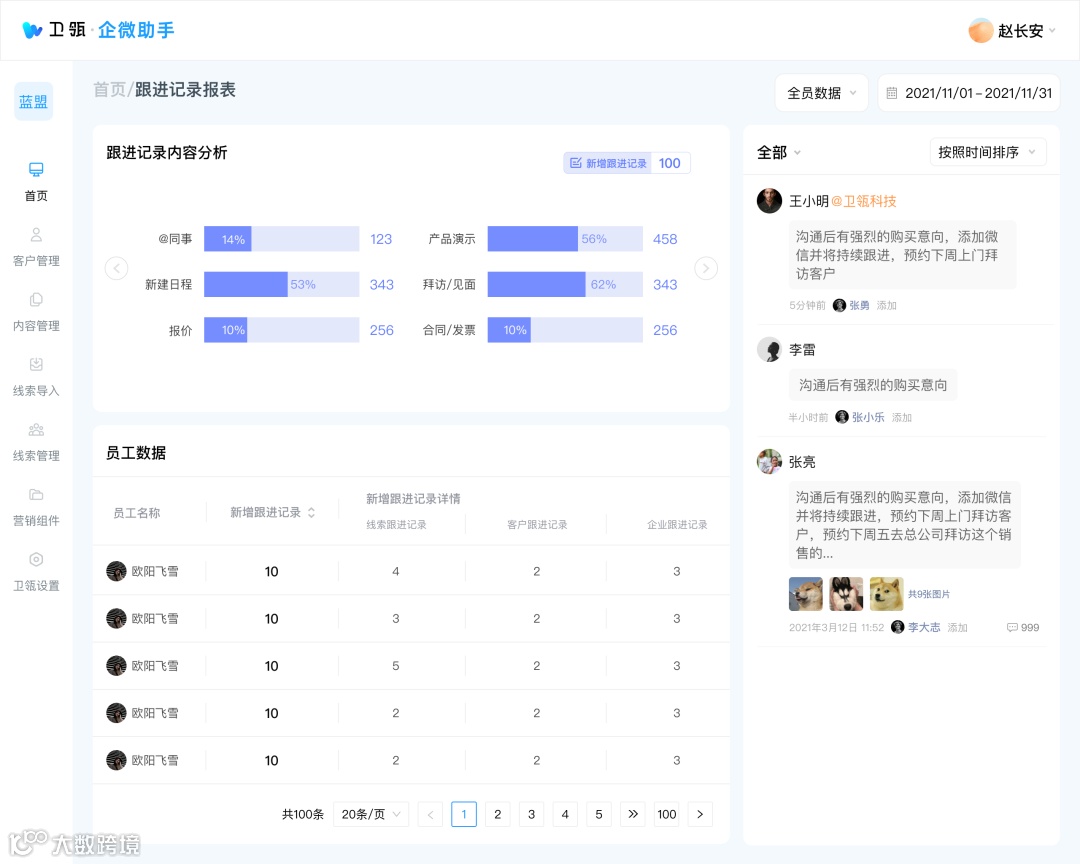Viewport: 1080px width, 864px height.
Task: Open 线索管理 group icon
Action: [36, 430]
